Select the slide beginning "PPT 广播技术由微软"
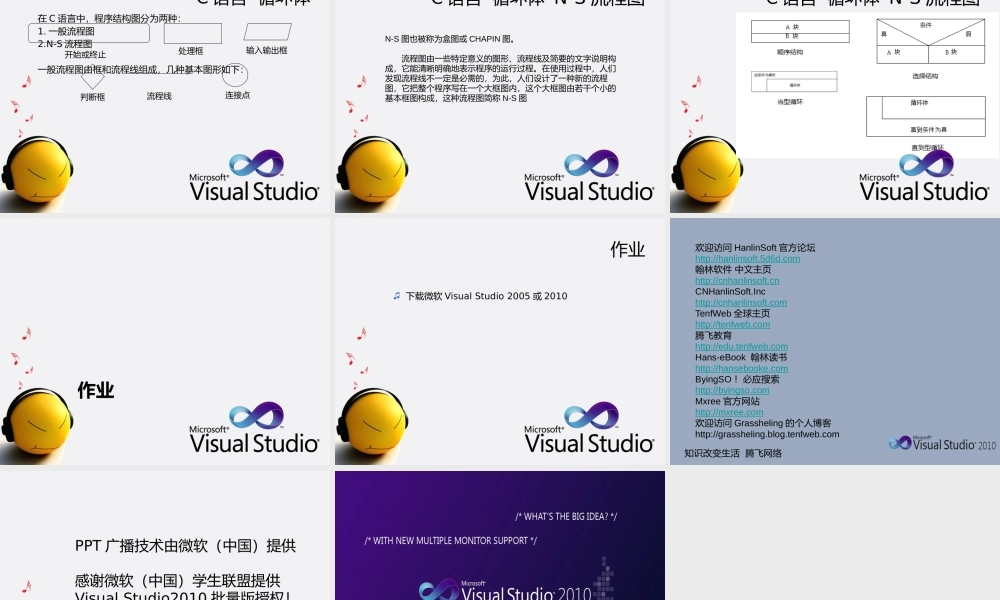The width and height of the screenshot is (1000, 600). [x=165, y=535]
